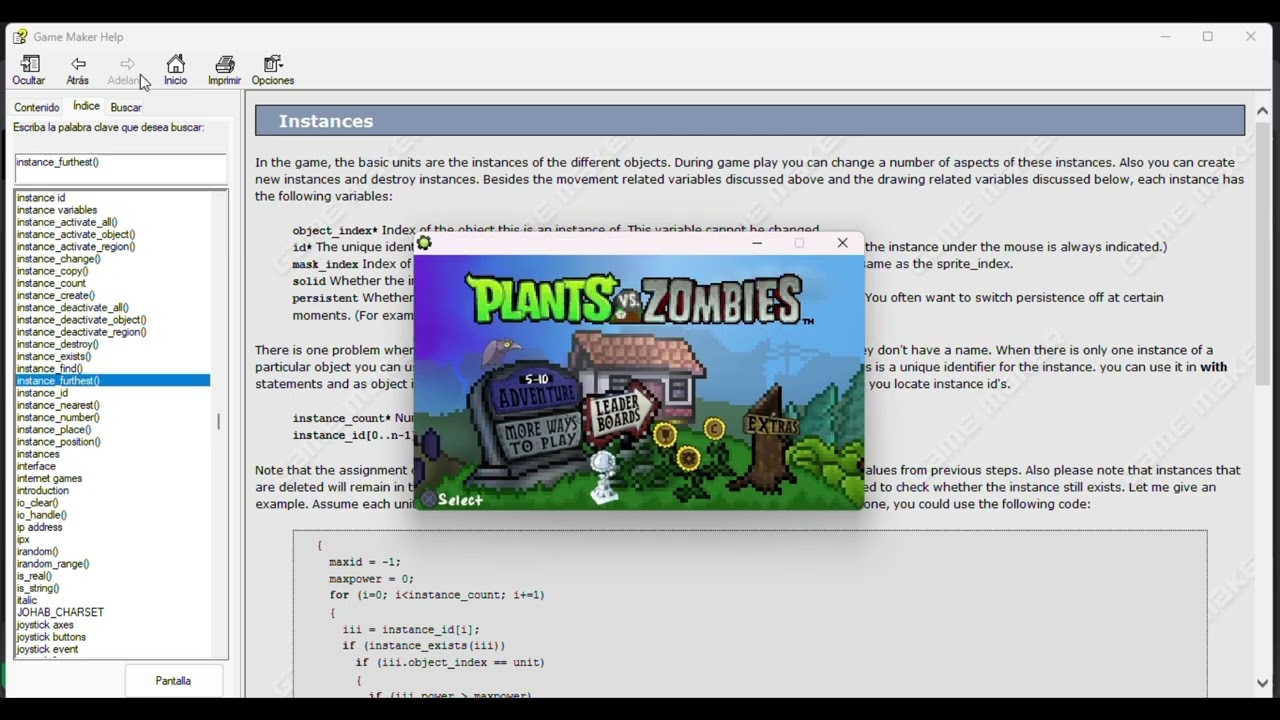Switch to the Contenido tab
Image resolution: width=1280 pixels, height=720 pixels.
click(37, 107)
